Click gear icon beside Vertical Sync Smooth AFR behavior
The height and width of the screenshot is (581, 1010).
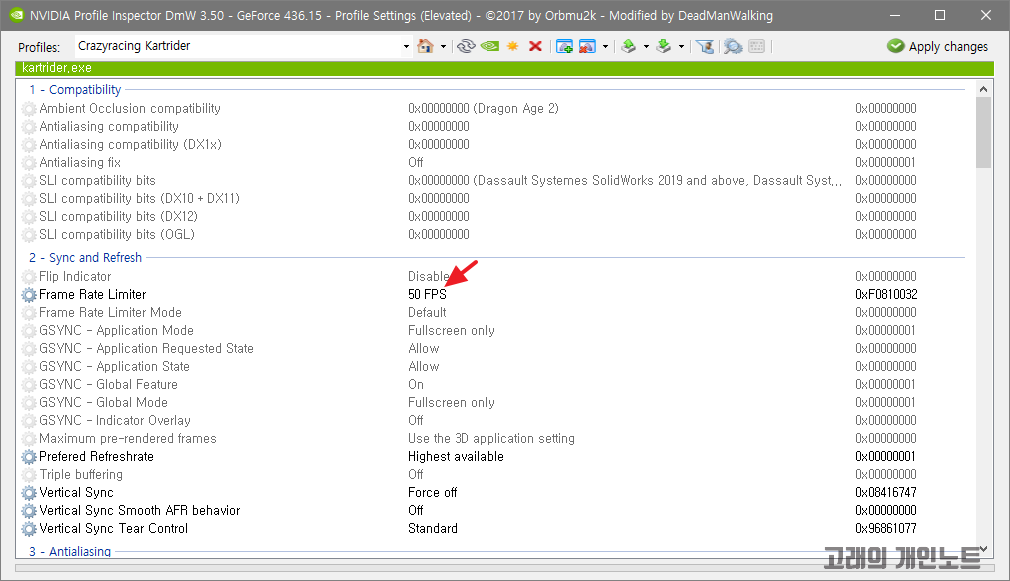coord(29,511)
